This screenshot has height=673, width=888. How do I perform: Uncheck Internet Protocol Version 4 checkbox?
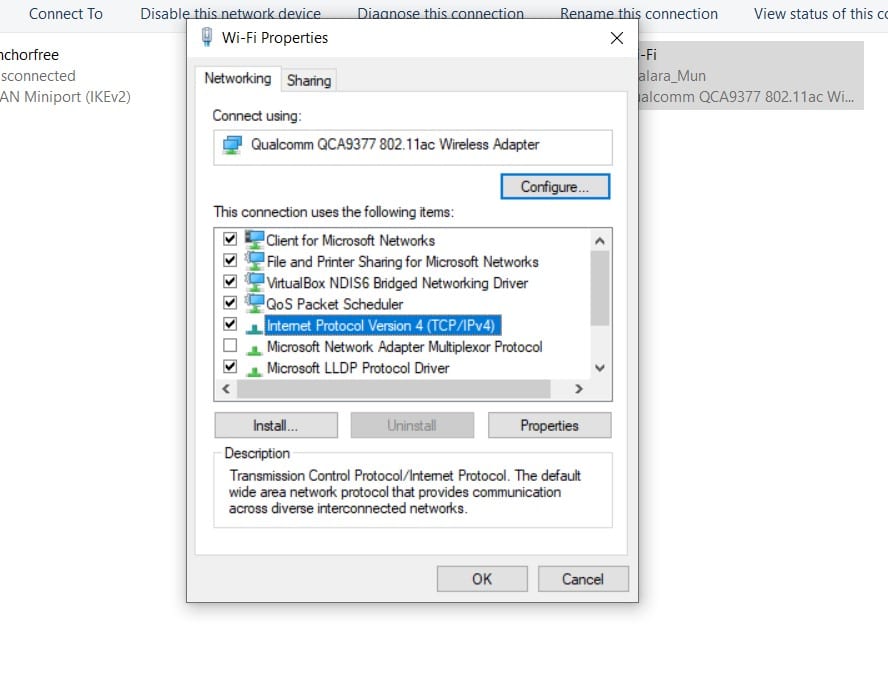coord(230,324)
